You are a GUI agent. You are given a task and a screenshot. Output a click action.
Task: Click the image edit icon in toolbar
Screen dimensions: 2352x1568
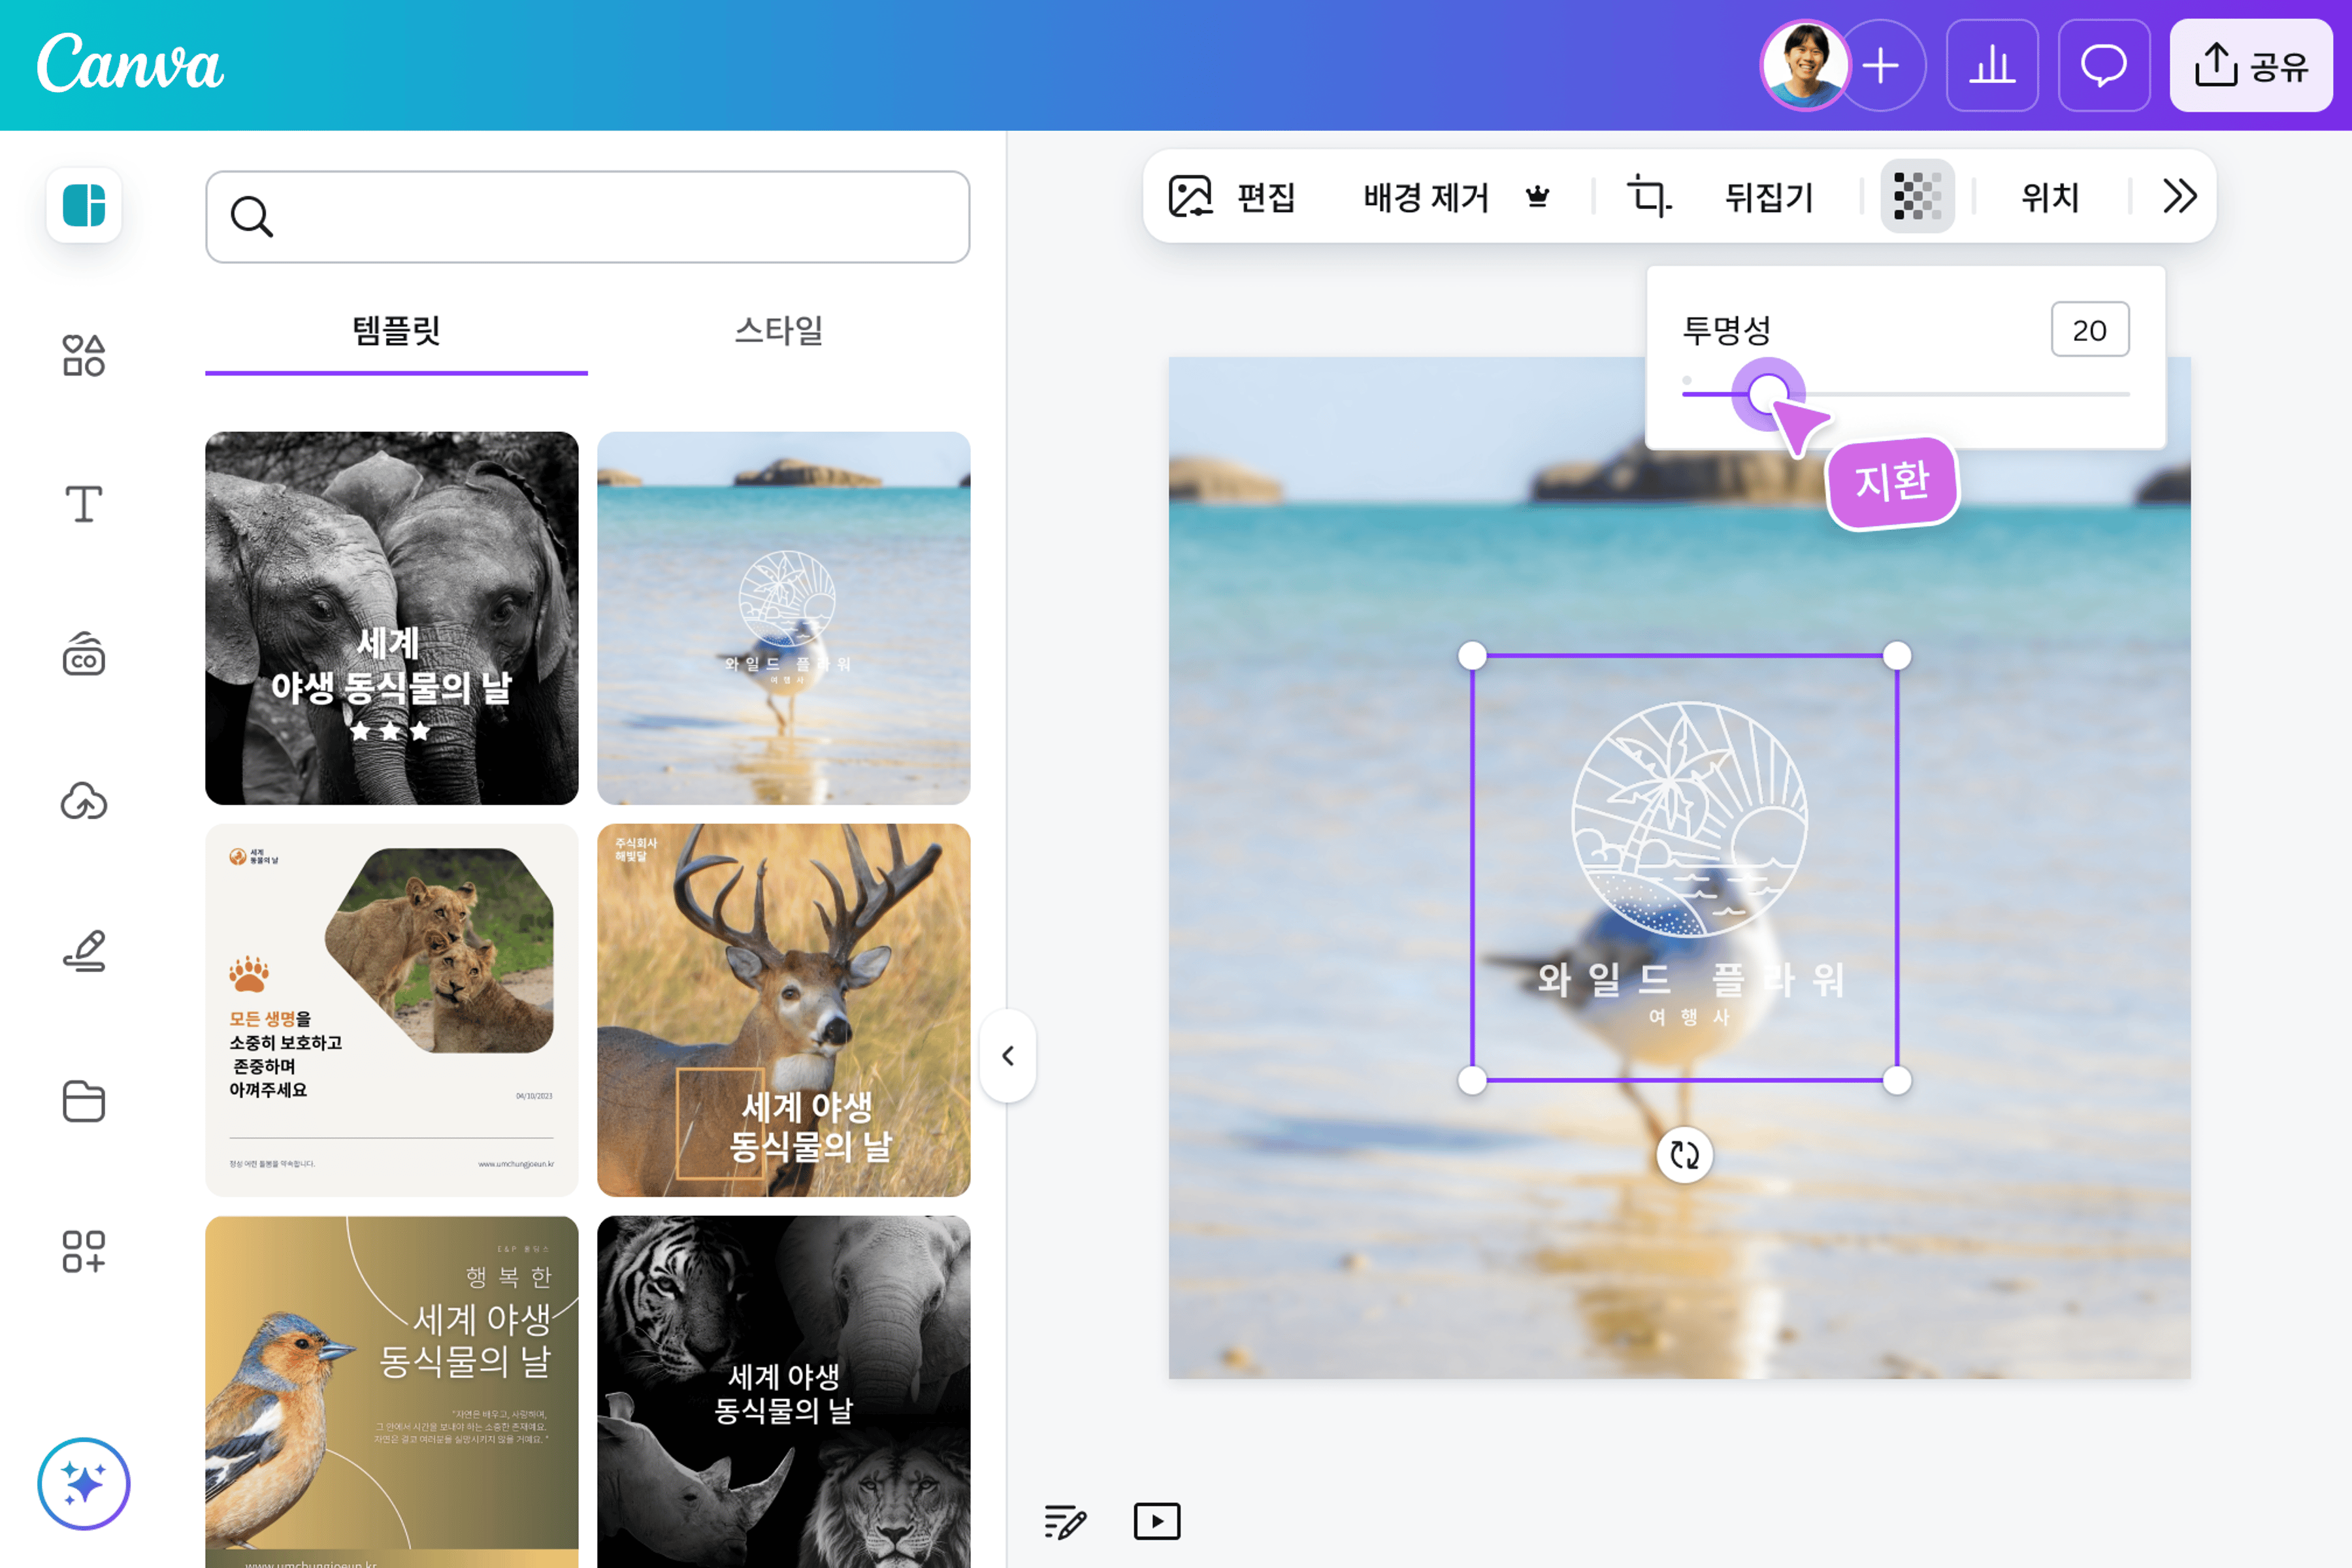[x=1190, y=196]
